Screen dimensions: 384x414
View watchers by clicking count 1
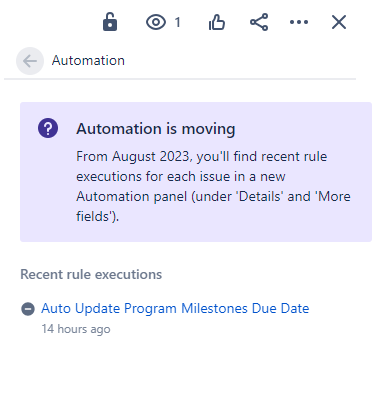(178, 22)
